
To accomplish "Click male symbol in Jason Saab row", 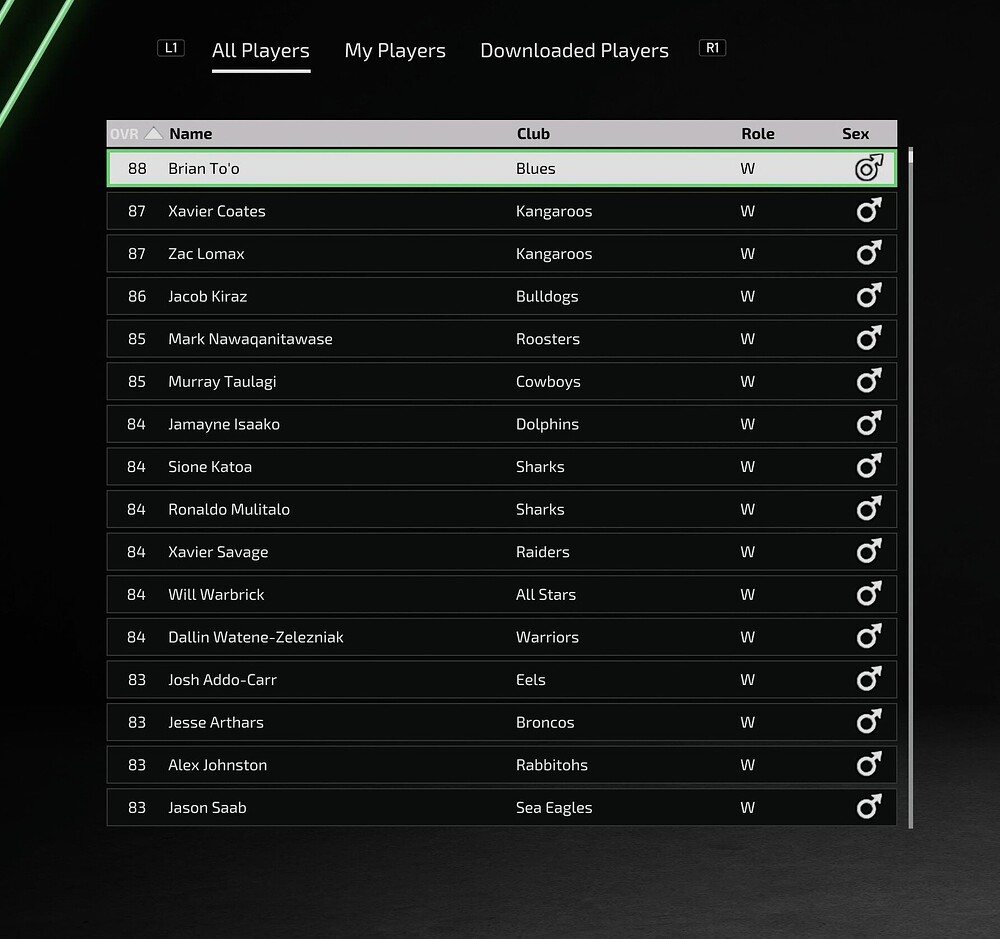I will click(x=869, y=807).
